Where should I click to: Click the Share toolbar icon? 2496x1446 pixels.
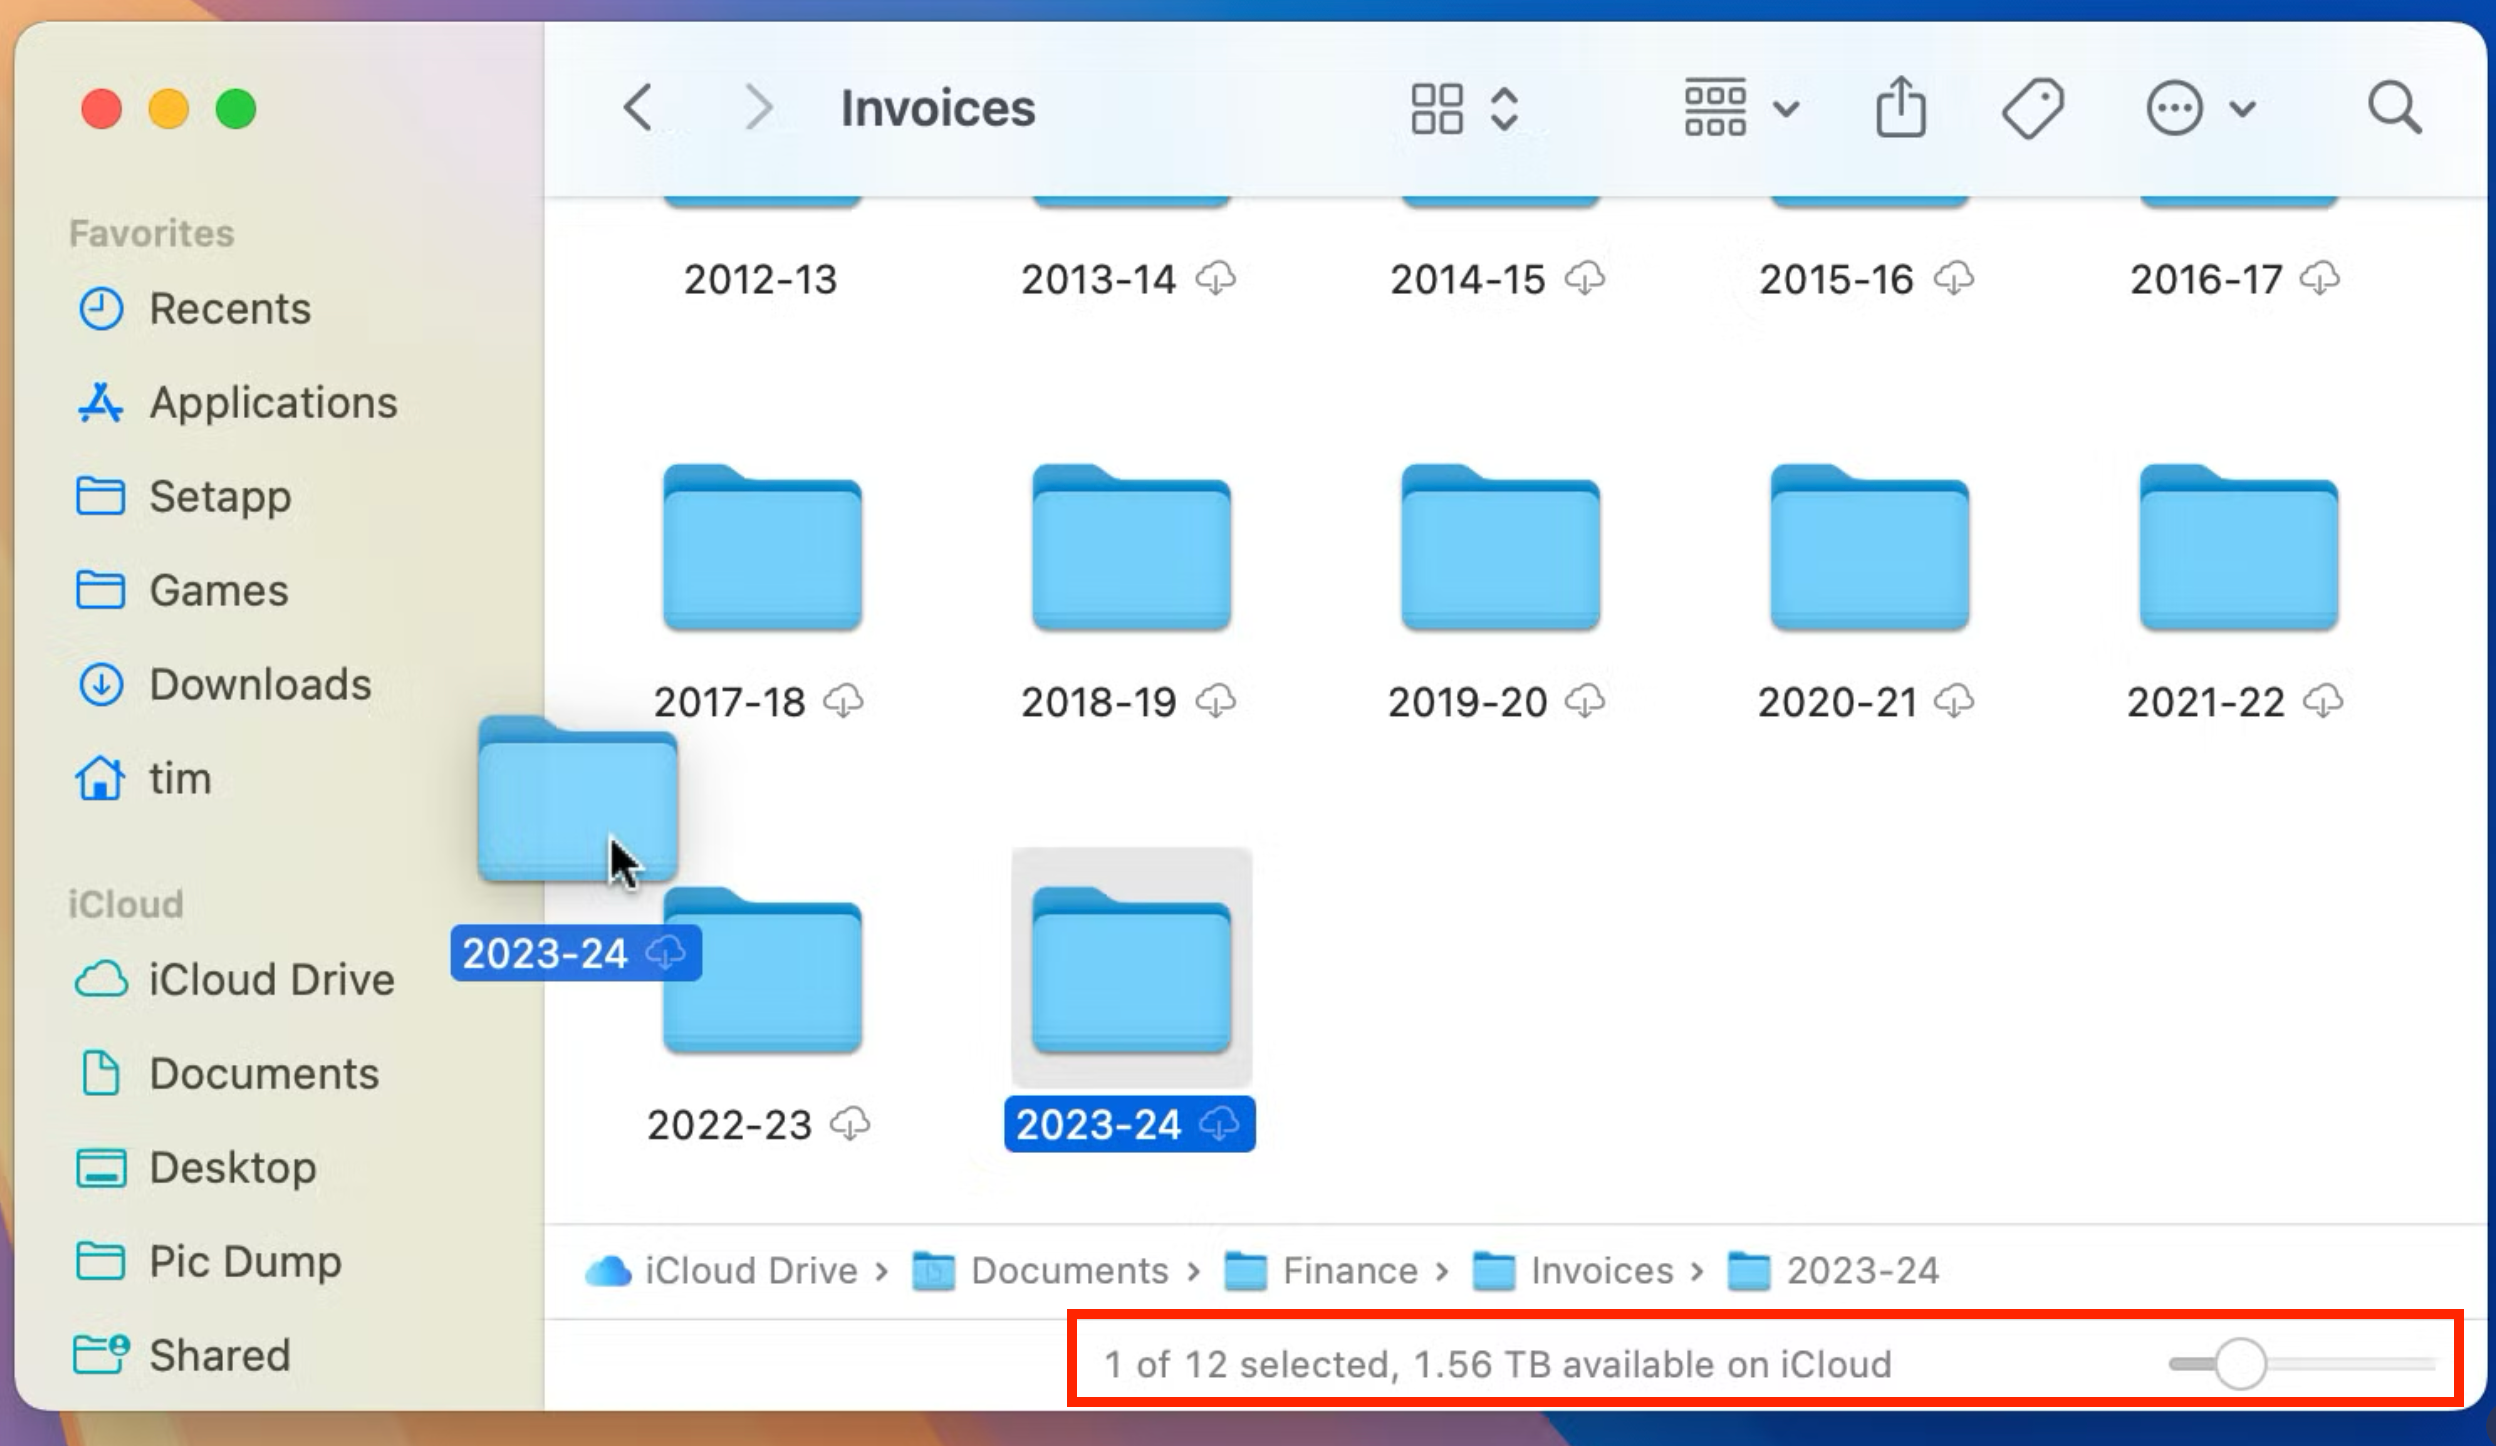1900,106
